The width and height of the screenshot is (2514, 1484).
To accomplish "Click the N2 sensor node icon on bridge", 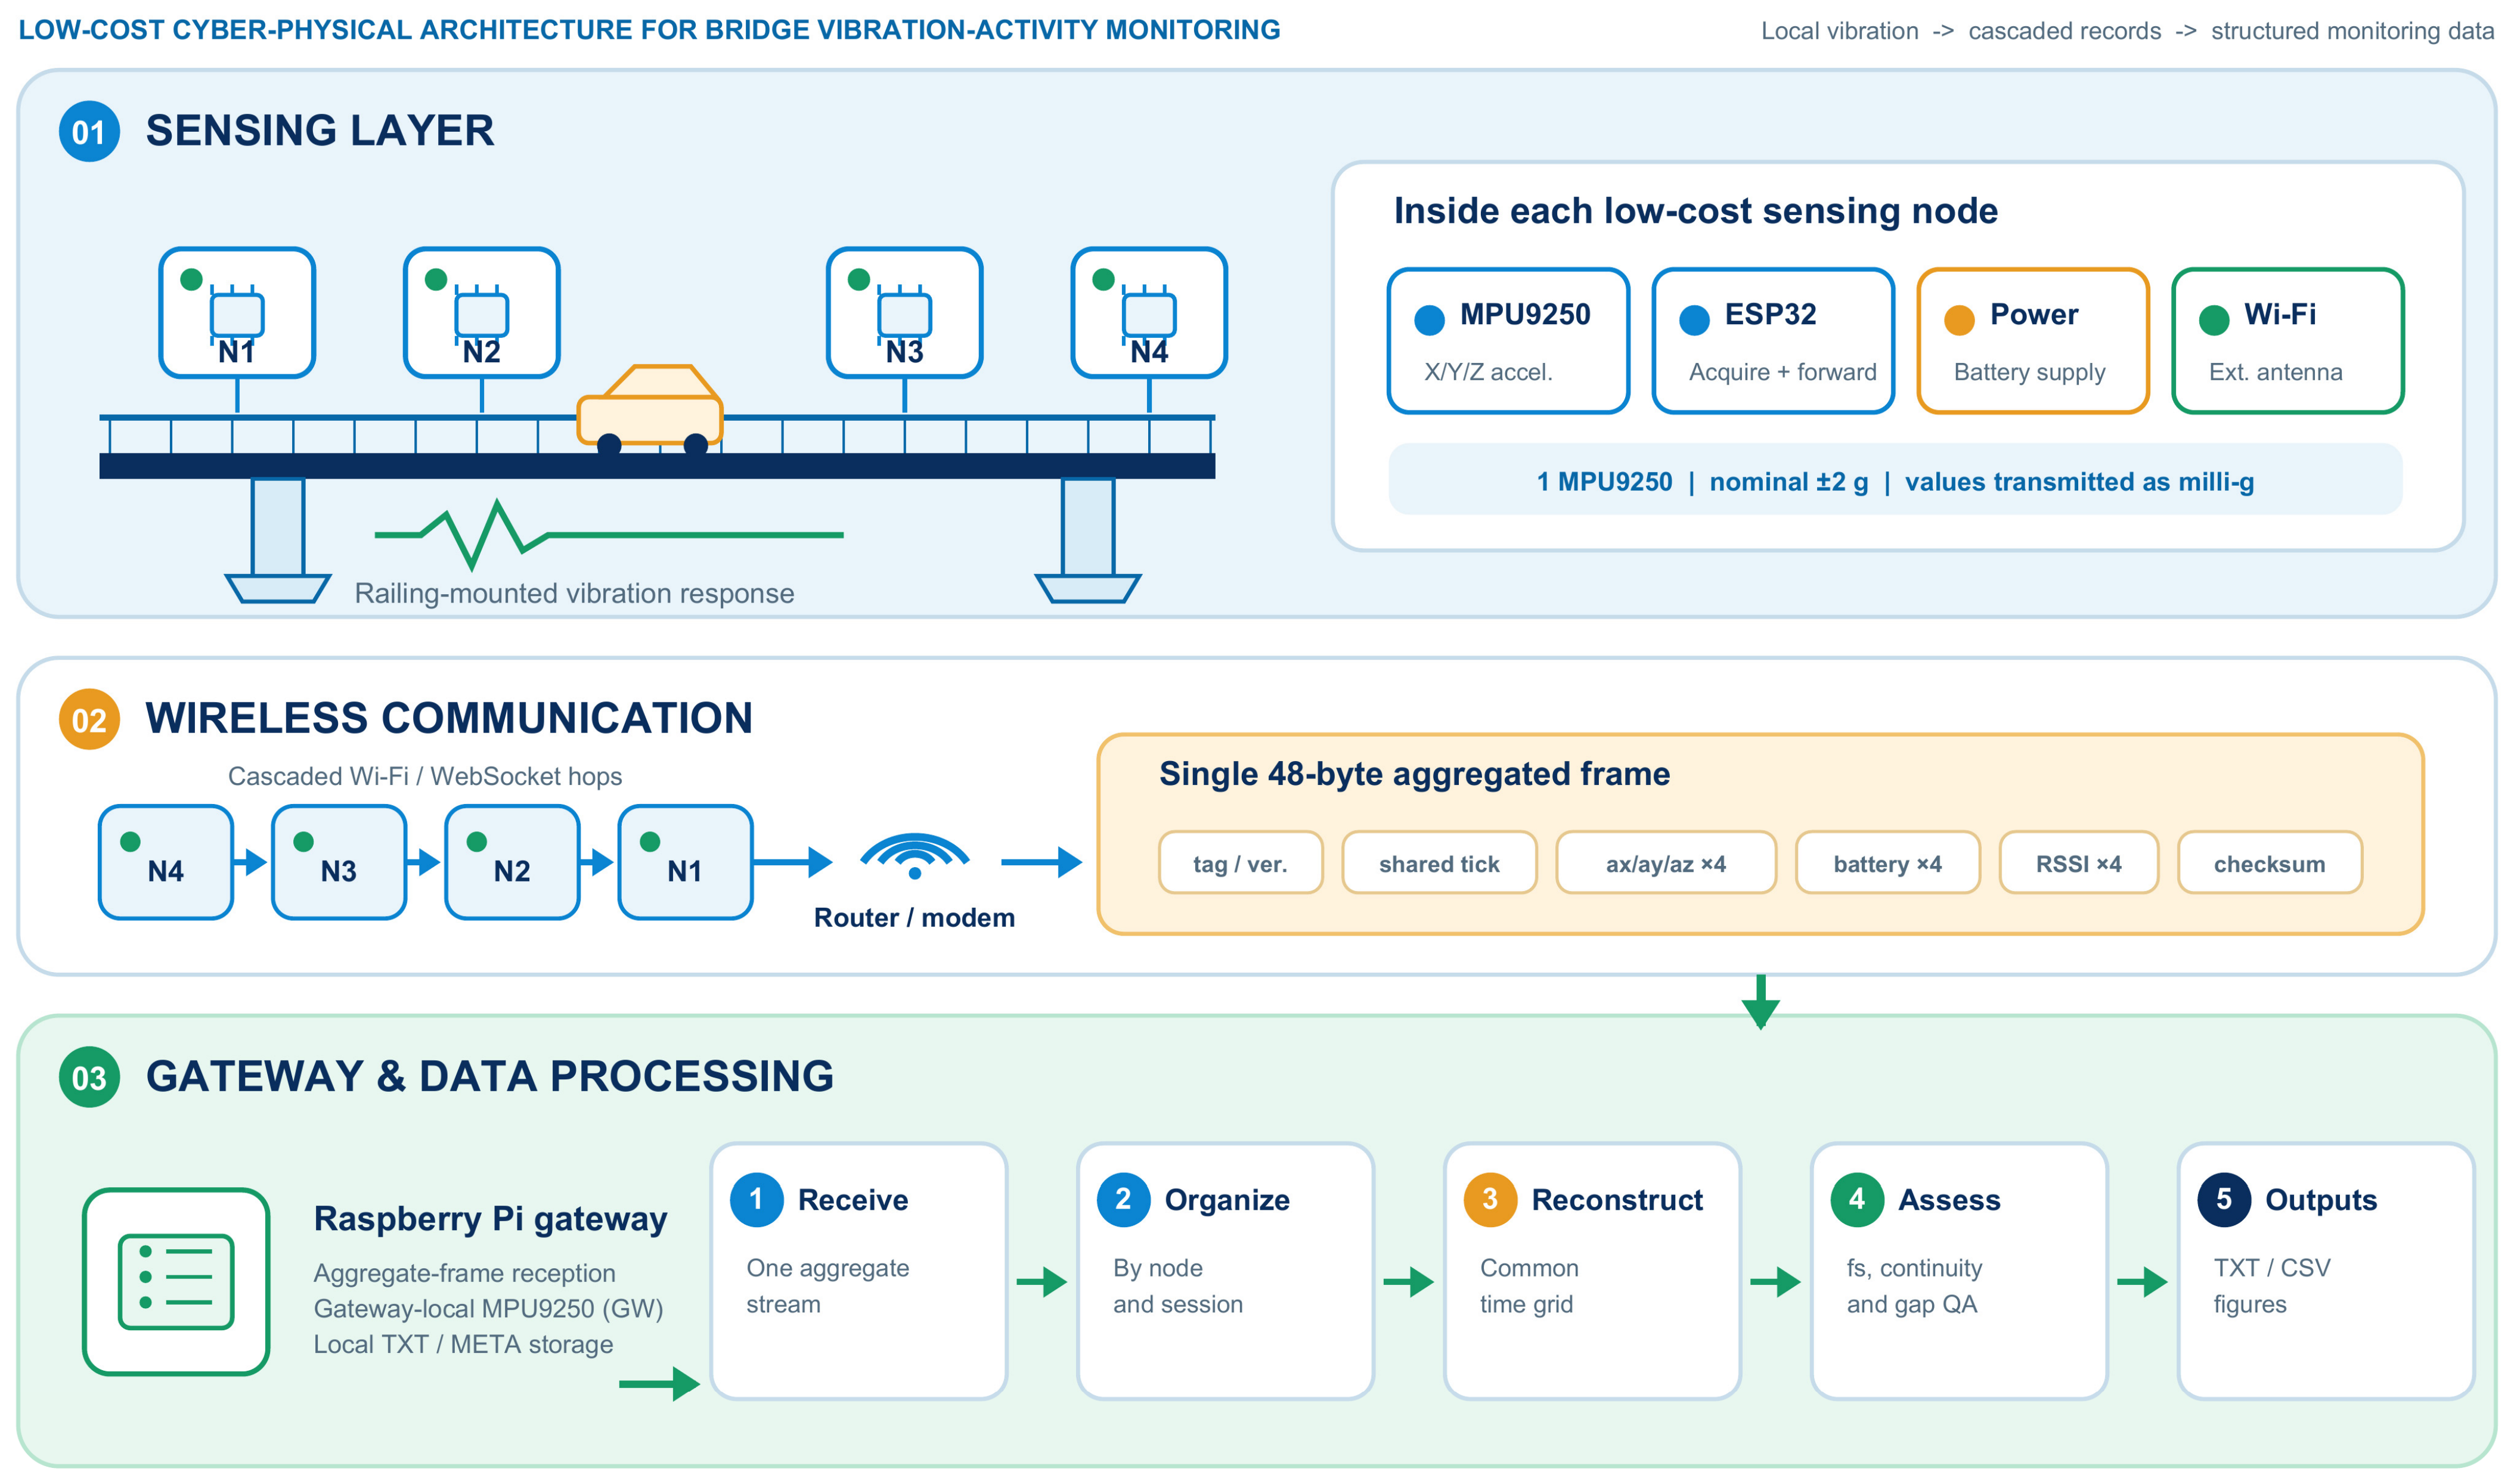I will click(x=482, y=313).
